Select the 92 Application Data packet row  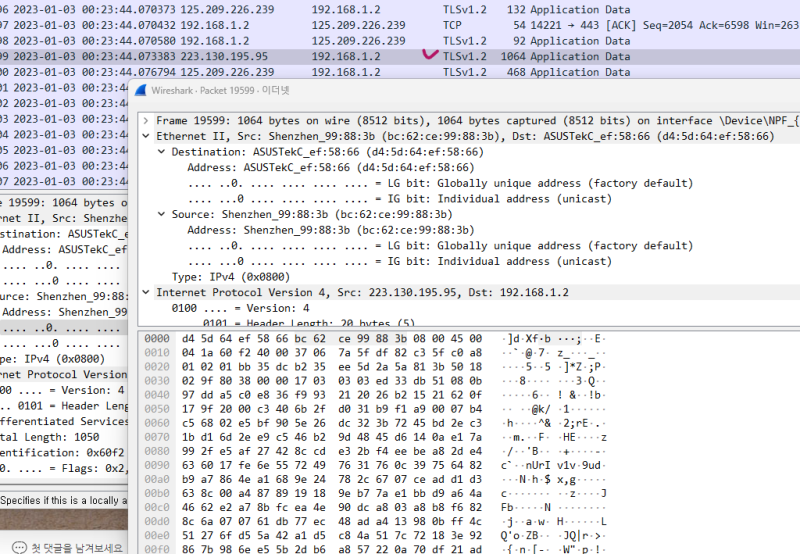pyautogui.click(x=400, y=41)
